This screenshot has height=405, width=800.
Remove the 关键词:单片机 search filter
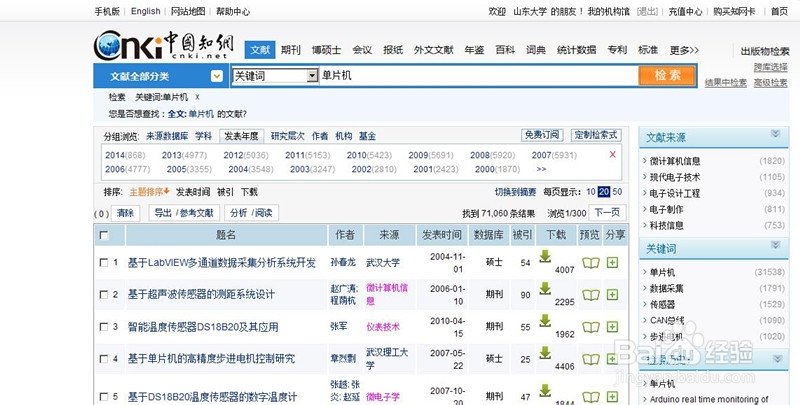tap(197, 97)
